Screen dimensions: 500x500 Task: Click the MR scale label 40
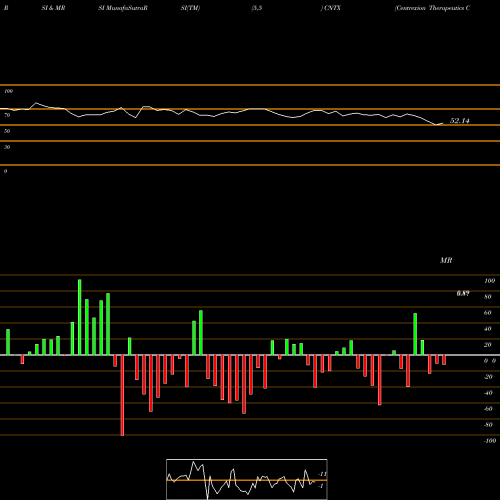tap(488, 329)
